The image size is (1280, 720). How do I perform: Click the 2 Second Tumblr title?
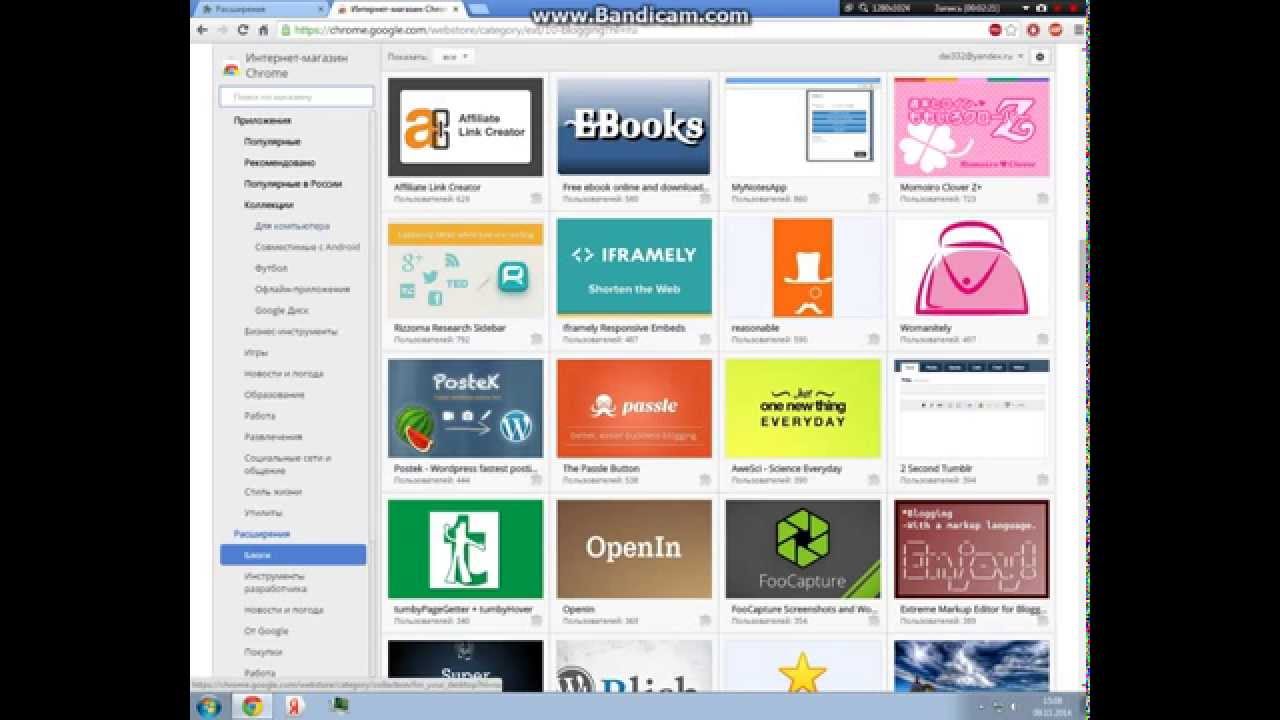pos(936,468)
